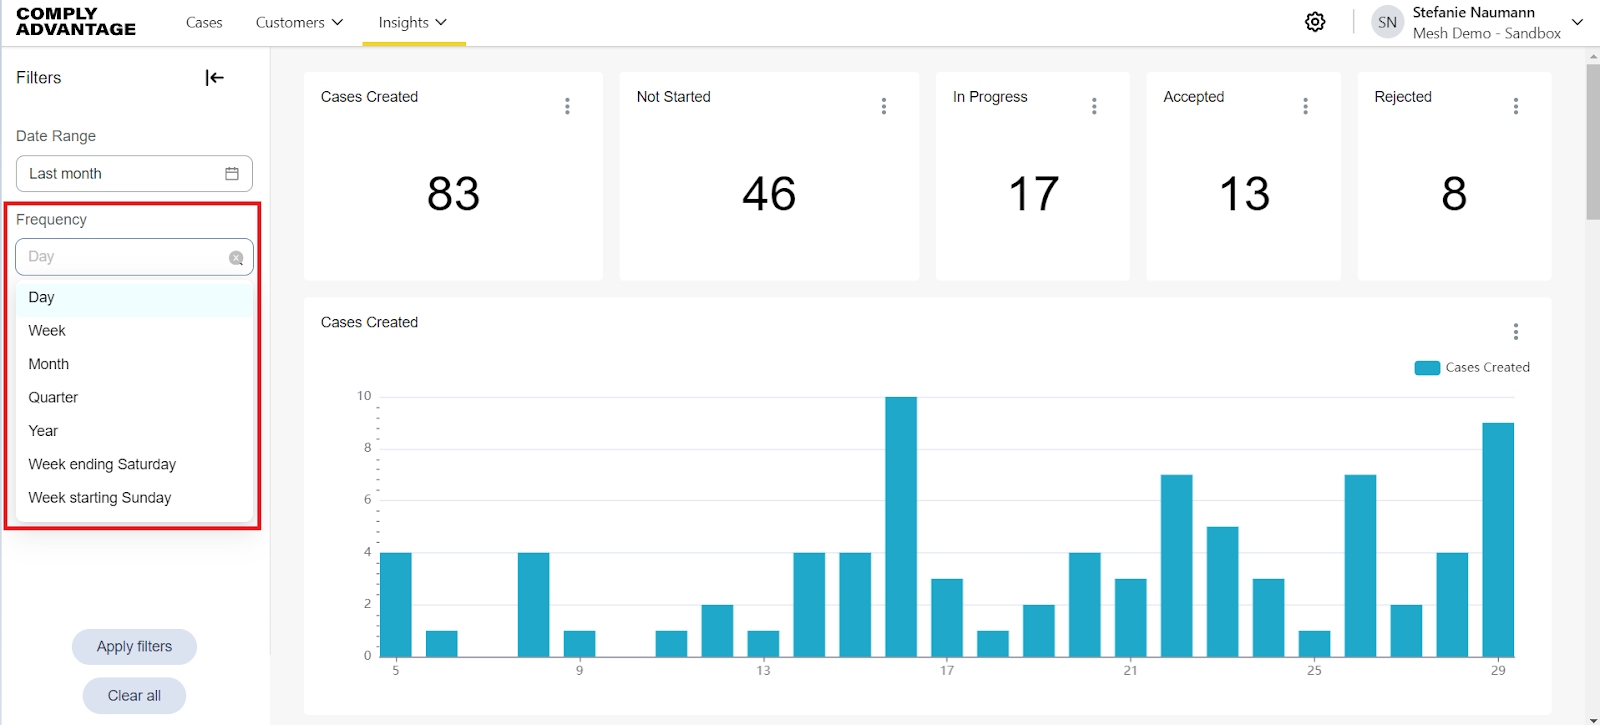The height and width of the screenshot is (725, 1600).
Task: Click the Mesh Demo - Sandbox label
Action: click(1486, 33)
